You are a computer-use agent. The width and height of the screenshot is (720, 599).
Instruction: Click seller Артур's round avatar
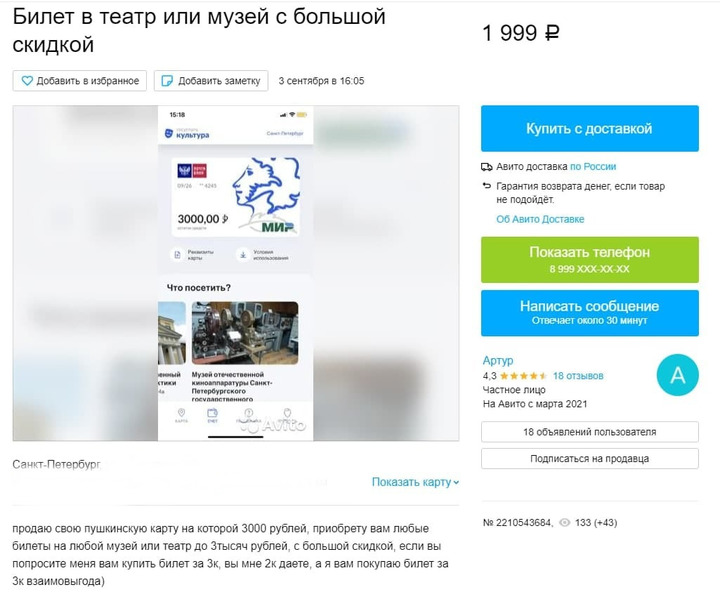point(677,375)
